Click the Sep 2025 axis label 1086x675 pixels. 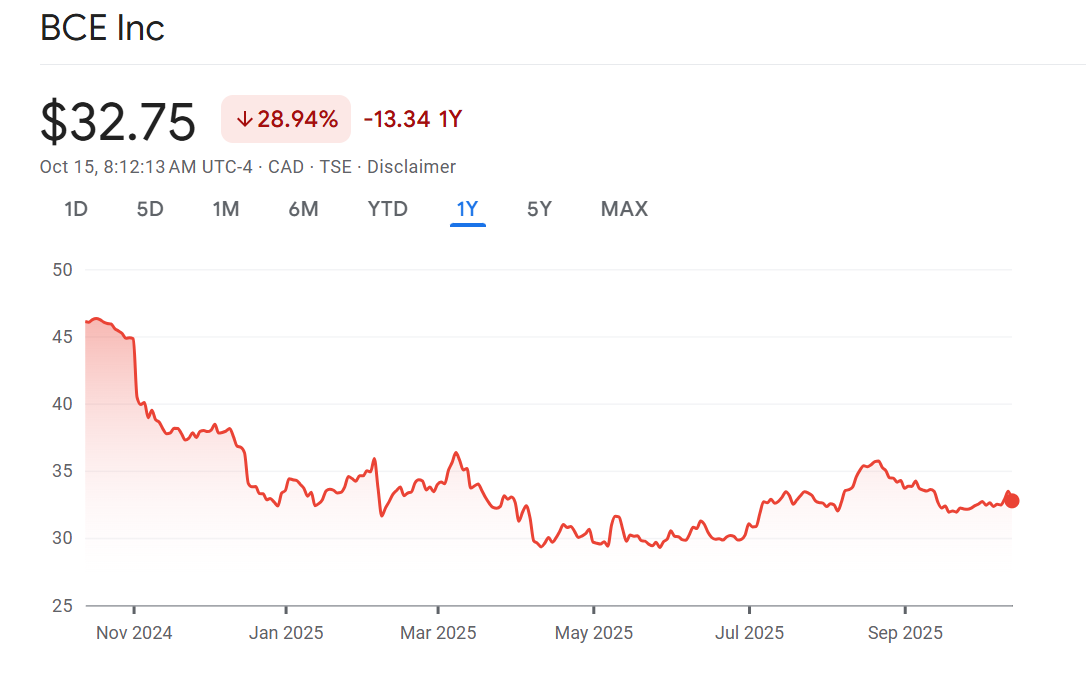pyautogui.click(x=905, y=633)
